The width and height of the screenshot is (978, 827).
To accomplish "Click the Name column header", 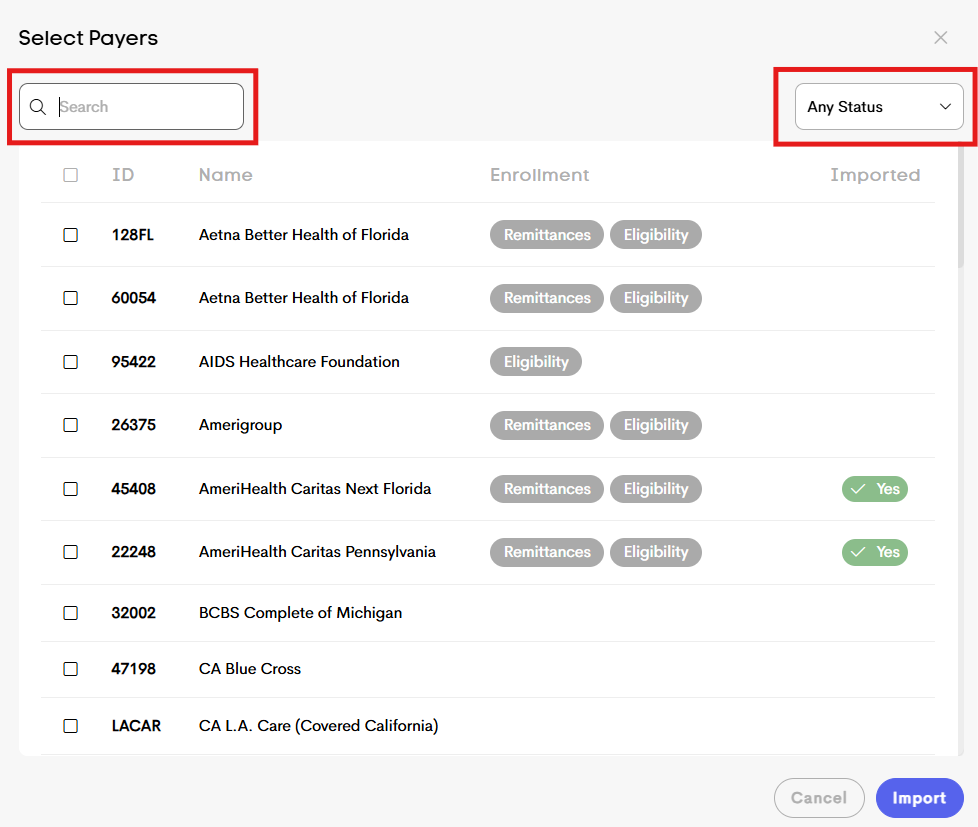I will (226, 175).
